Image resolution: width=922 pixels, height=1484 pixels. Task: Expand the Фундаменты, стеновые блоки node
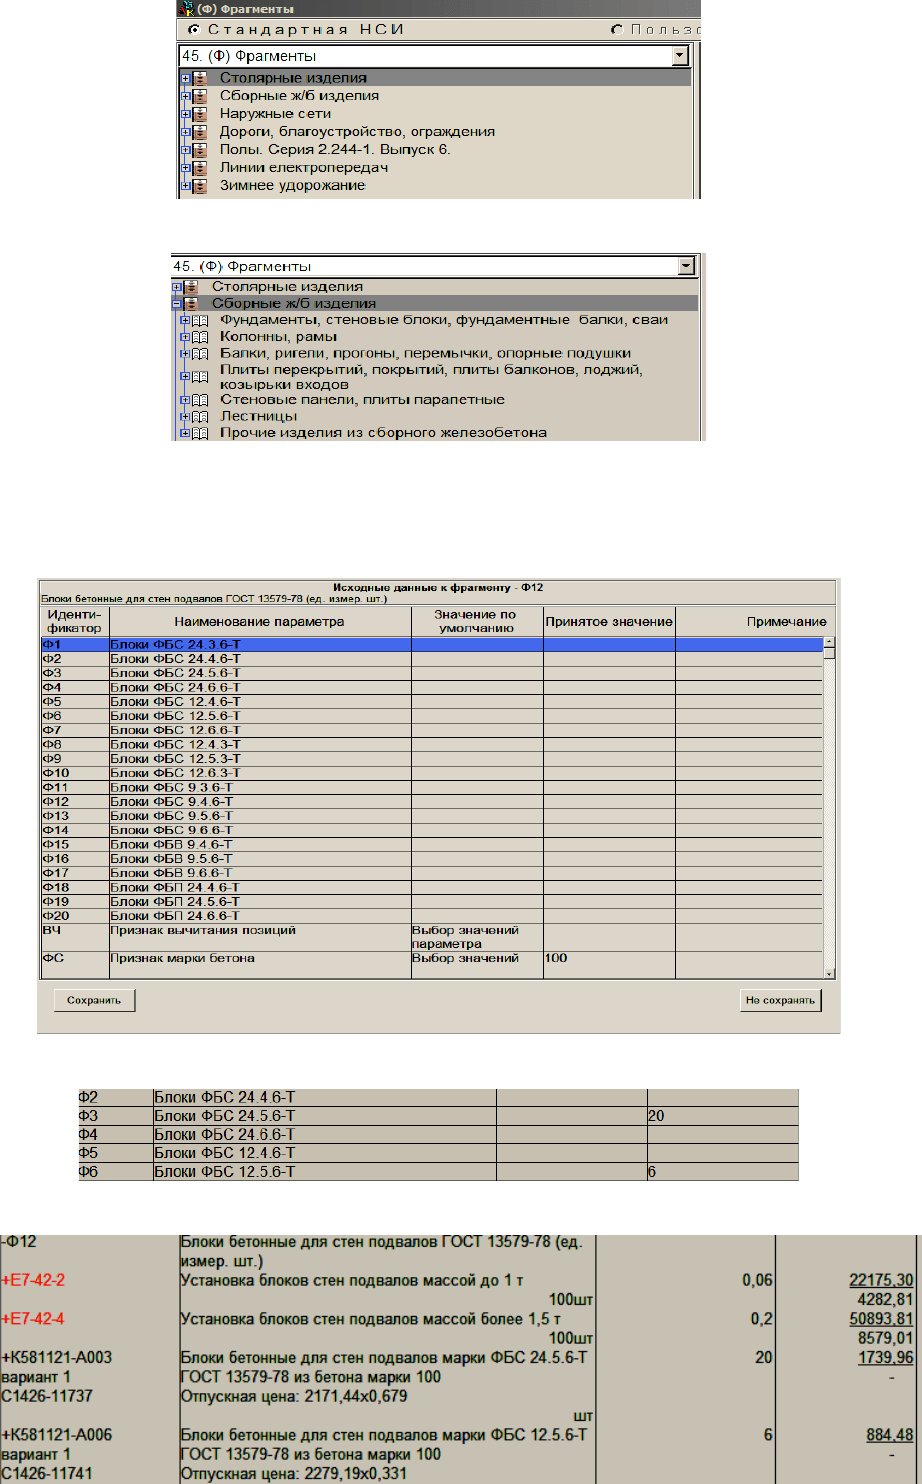tap(185, 321)
